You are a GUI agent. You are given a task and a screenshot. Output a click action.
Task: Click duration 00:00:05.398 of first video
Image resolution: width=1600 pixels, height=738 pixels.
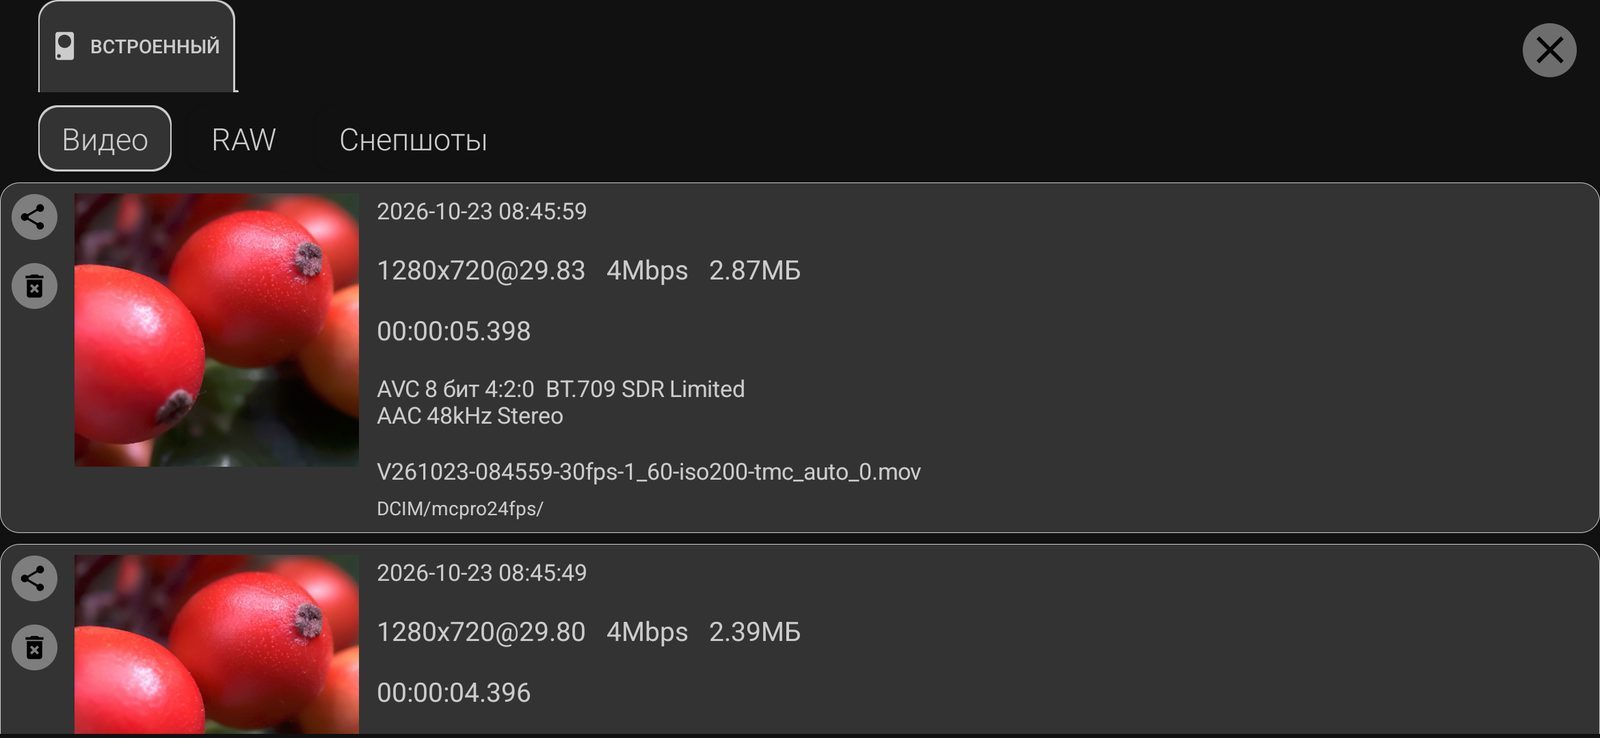(454, 331)
